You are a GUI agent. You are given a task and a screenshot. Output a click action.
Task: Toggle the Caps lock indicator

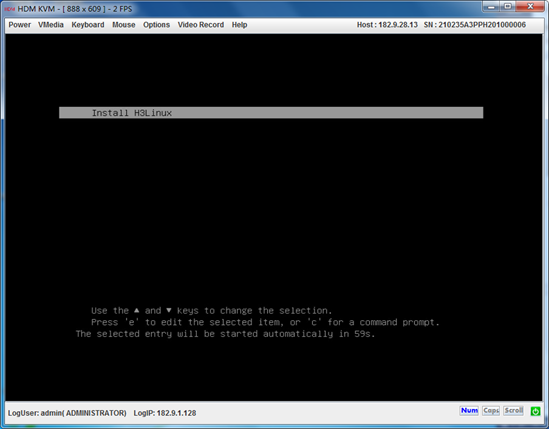pyautogui.click(x=491, y=410)
